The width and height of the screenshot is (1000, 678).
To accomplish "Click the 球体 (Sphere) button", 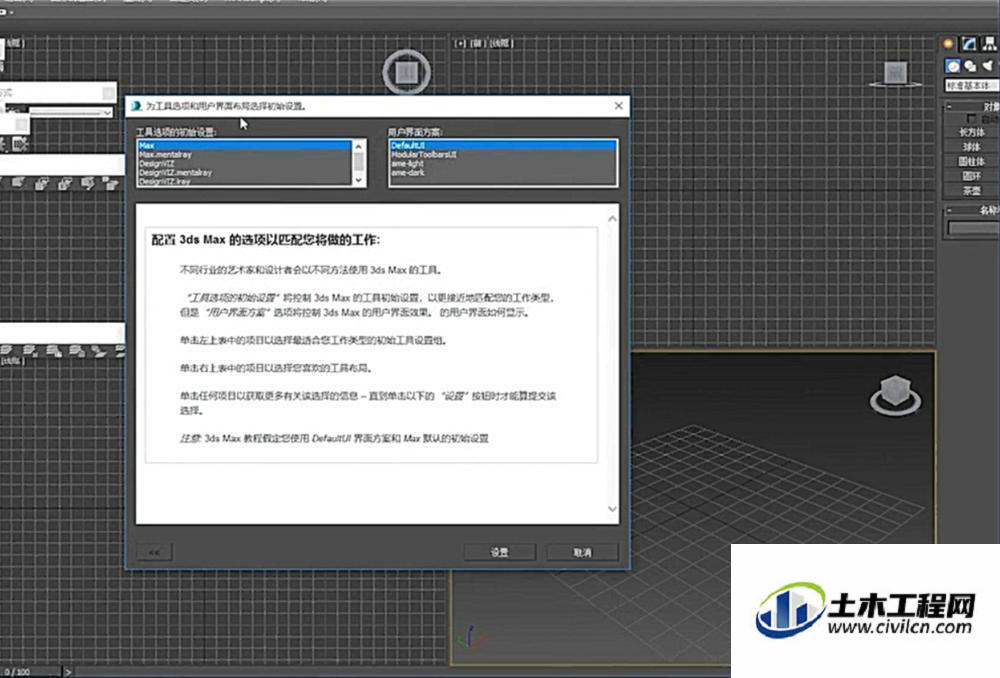I will 971,147.
